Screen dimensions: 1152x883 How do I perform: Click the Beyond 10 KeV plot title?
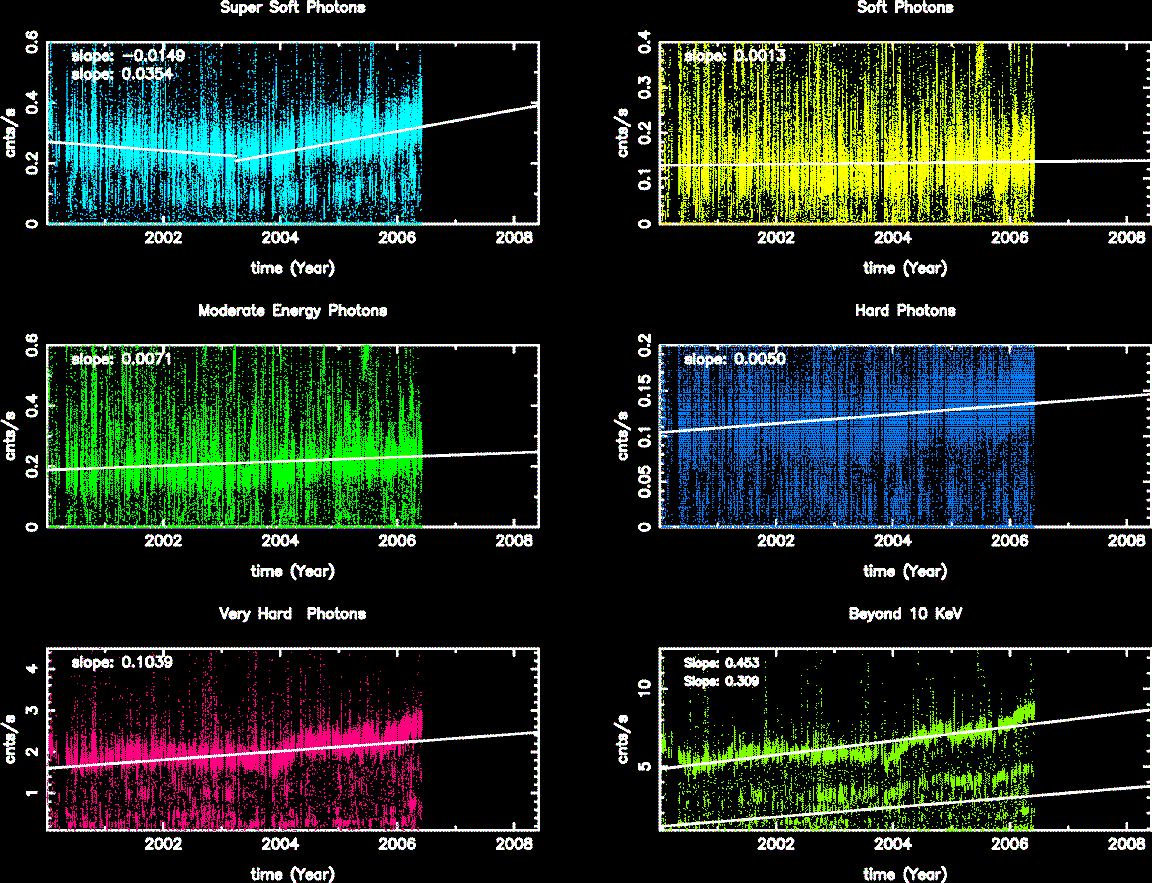pyautogui.click(x=905, y=614)
